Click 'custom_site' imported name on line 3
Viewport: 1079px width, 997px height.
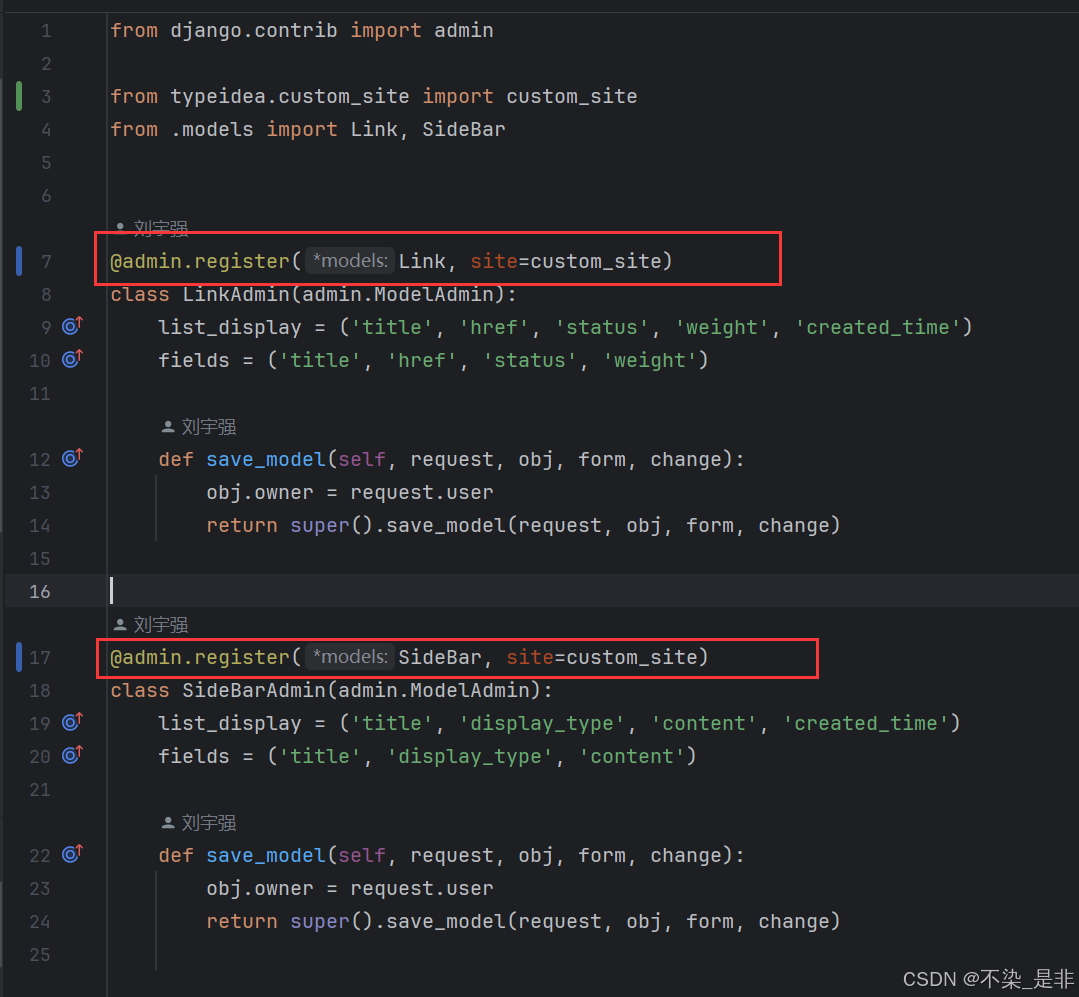[x=572, y=97]
